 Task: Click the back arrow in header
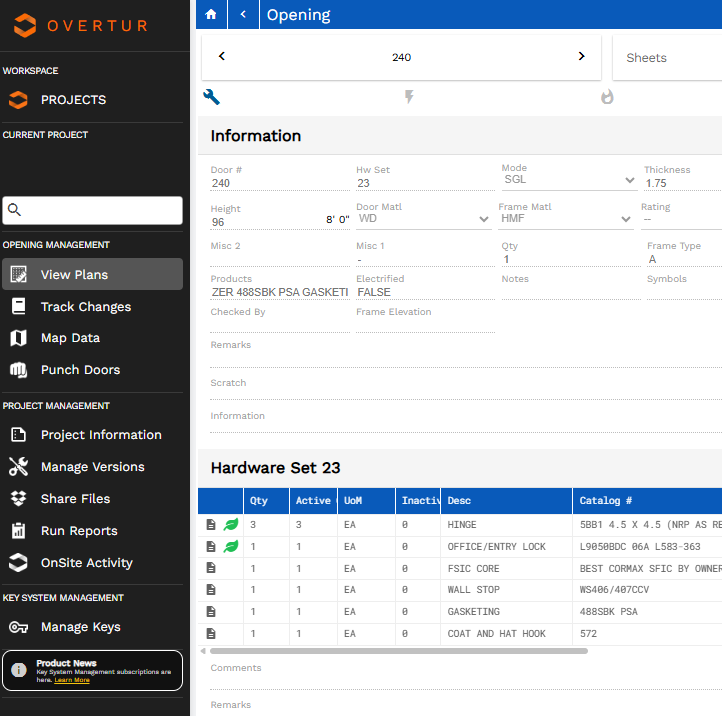tap(243, 14)
